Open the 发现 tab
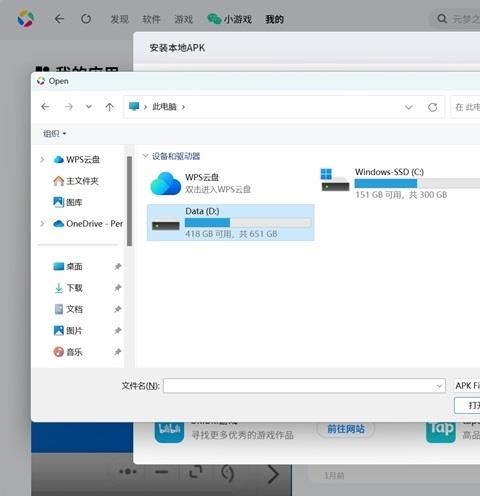 (119, 19)
